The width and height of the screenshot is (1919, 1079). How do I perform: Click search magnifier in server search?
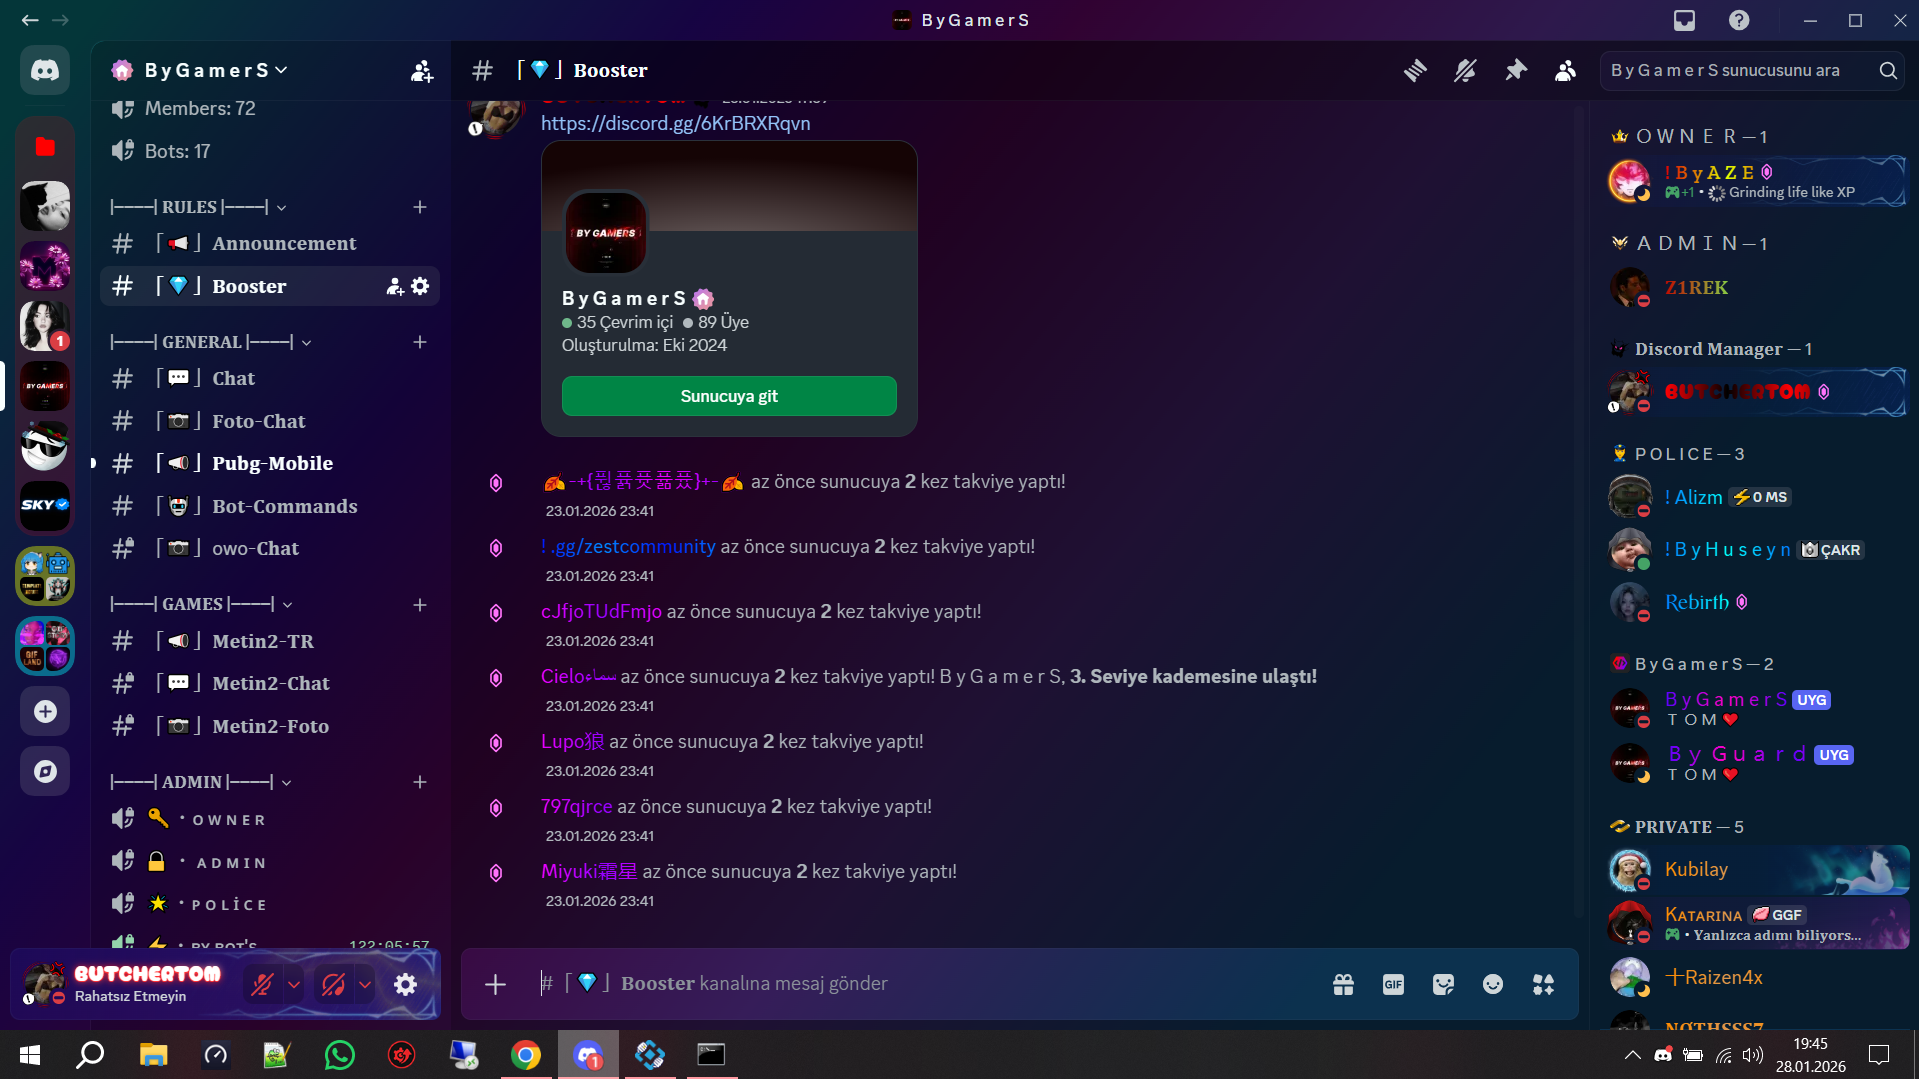[1888, 70]
